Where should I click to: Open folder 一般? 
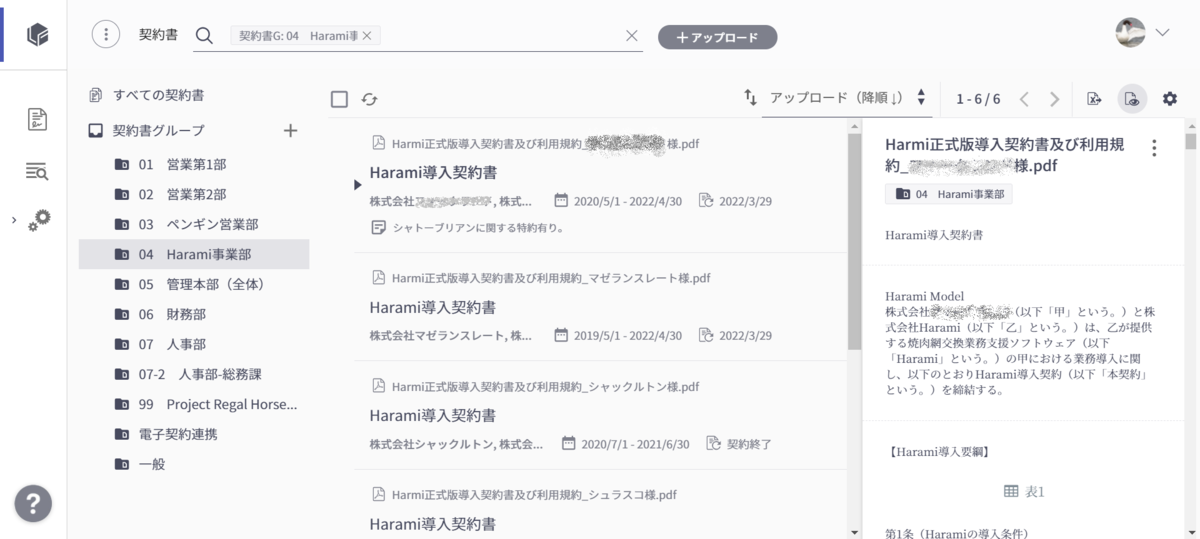[194, 464]
